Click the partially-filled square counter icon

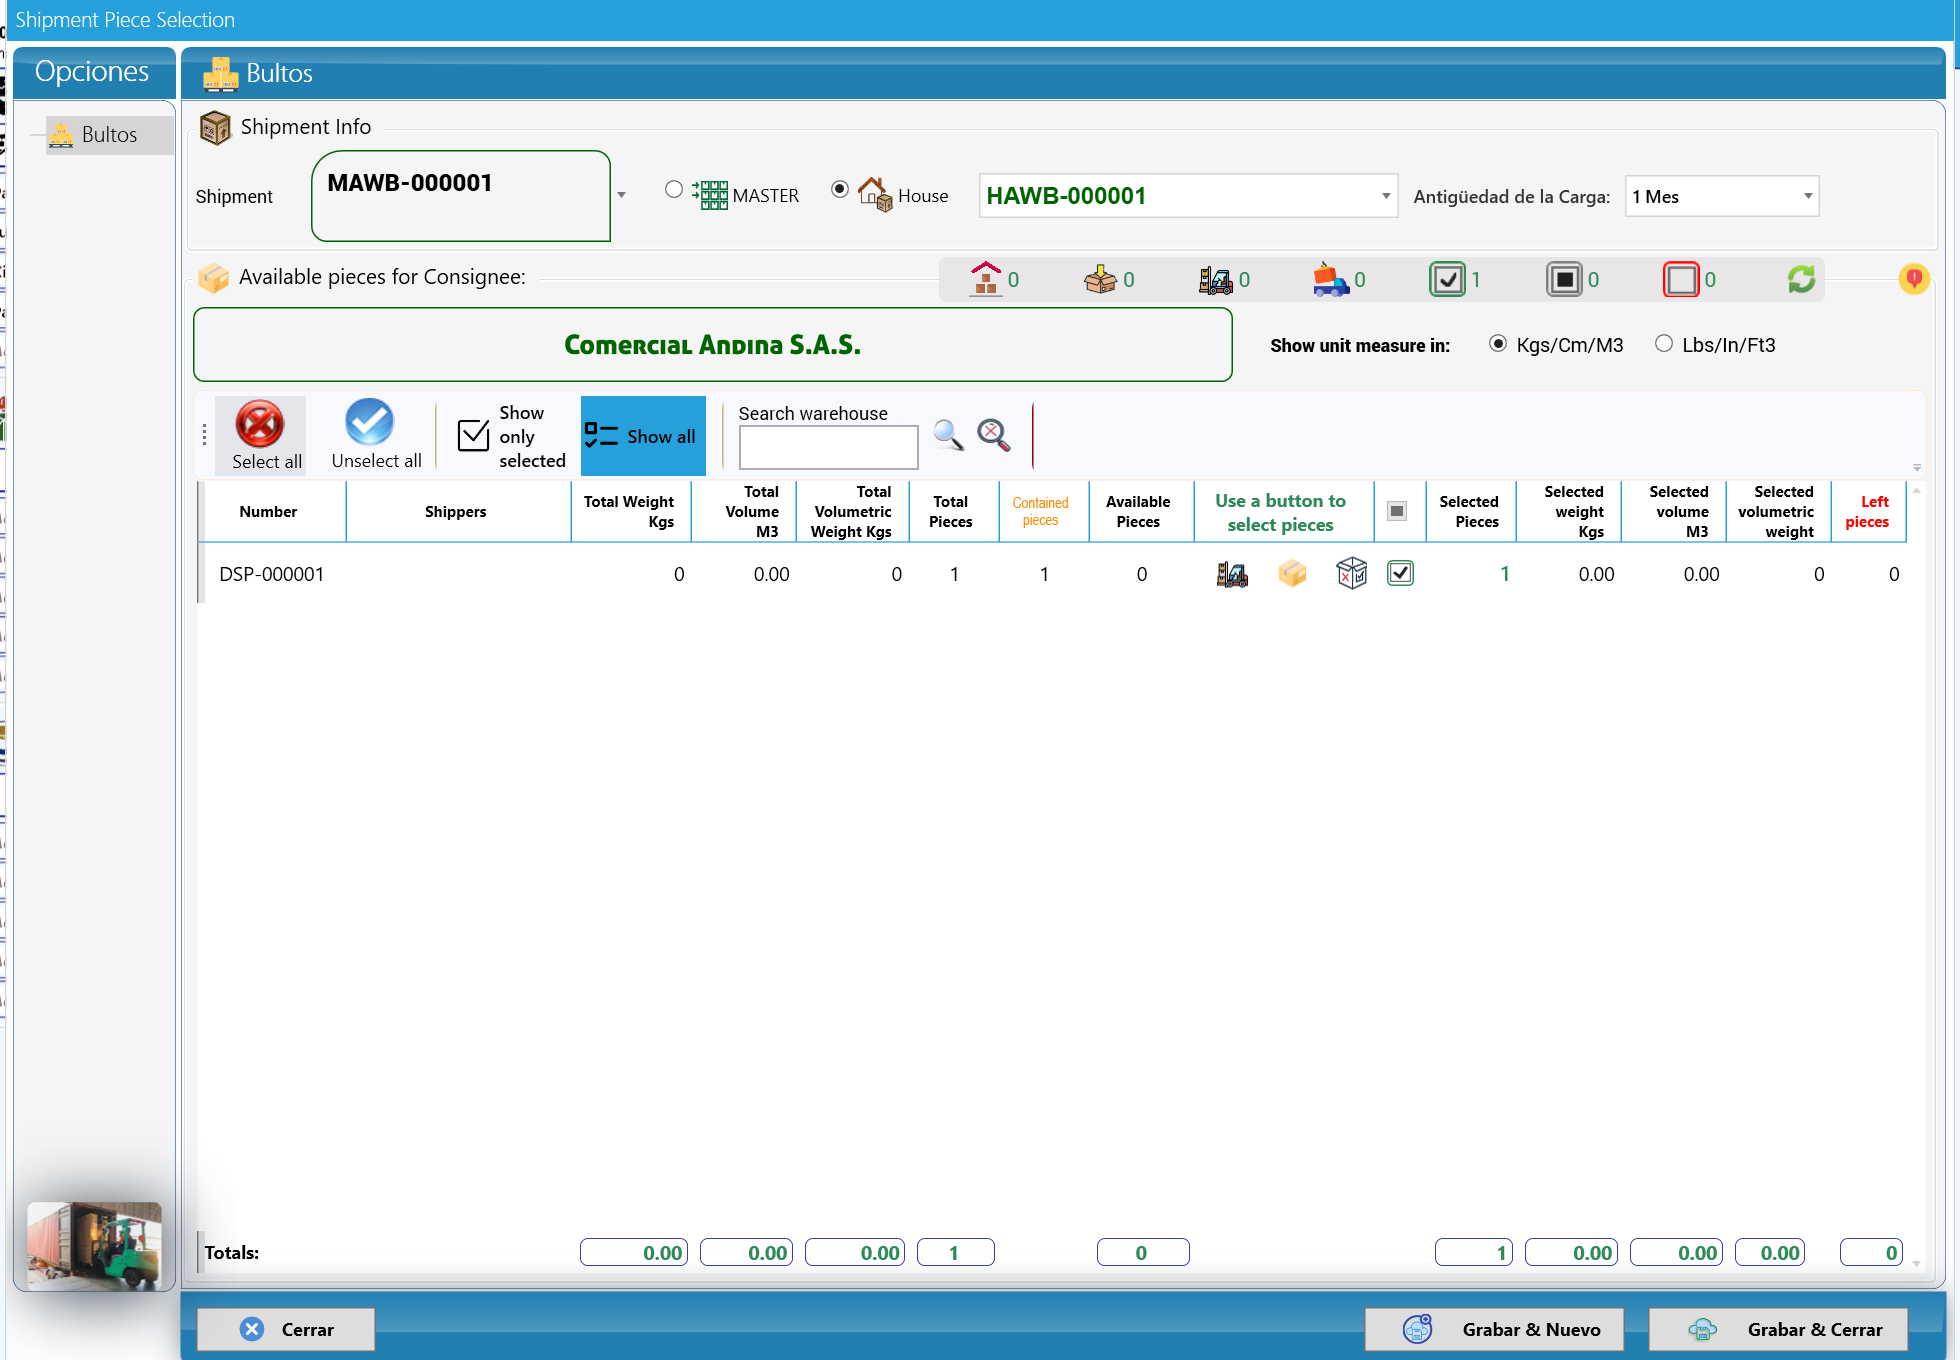(x=1564, y=280)
